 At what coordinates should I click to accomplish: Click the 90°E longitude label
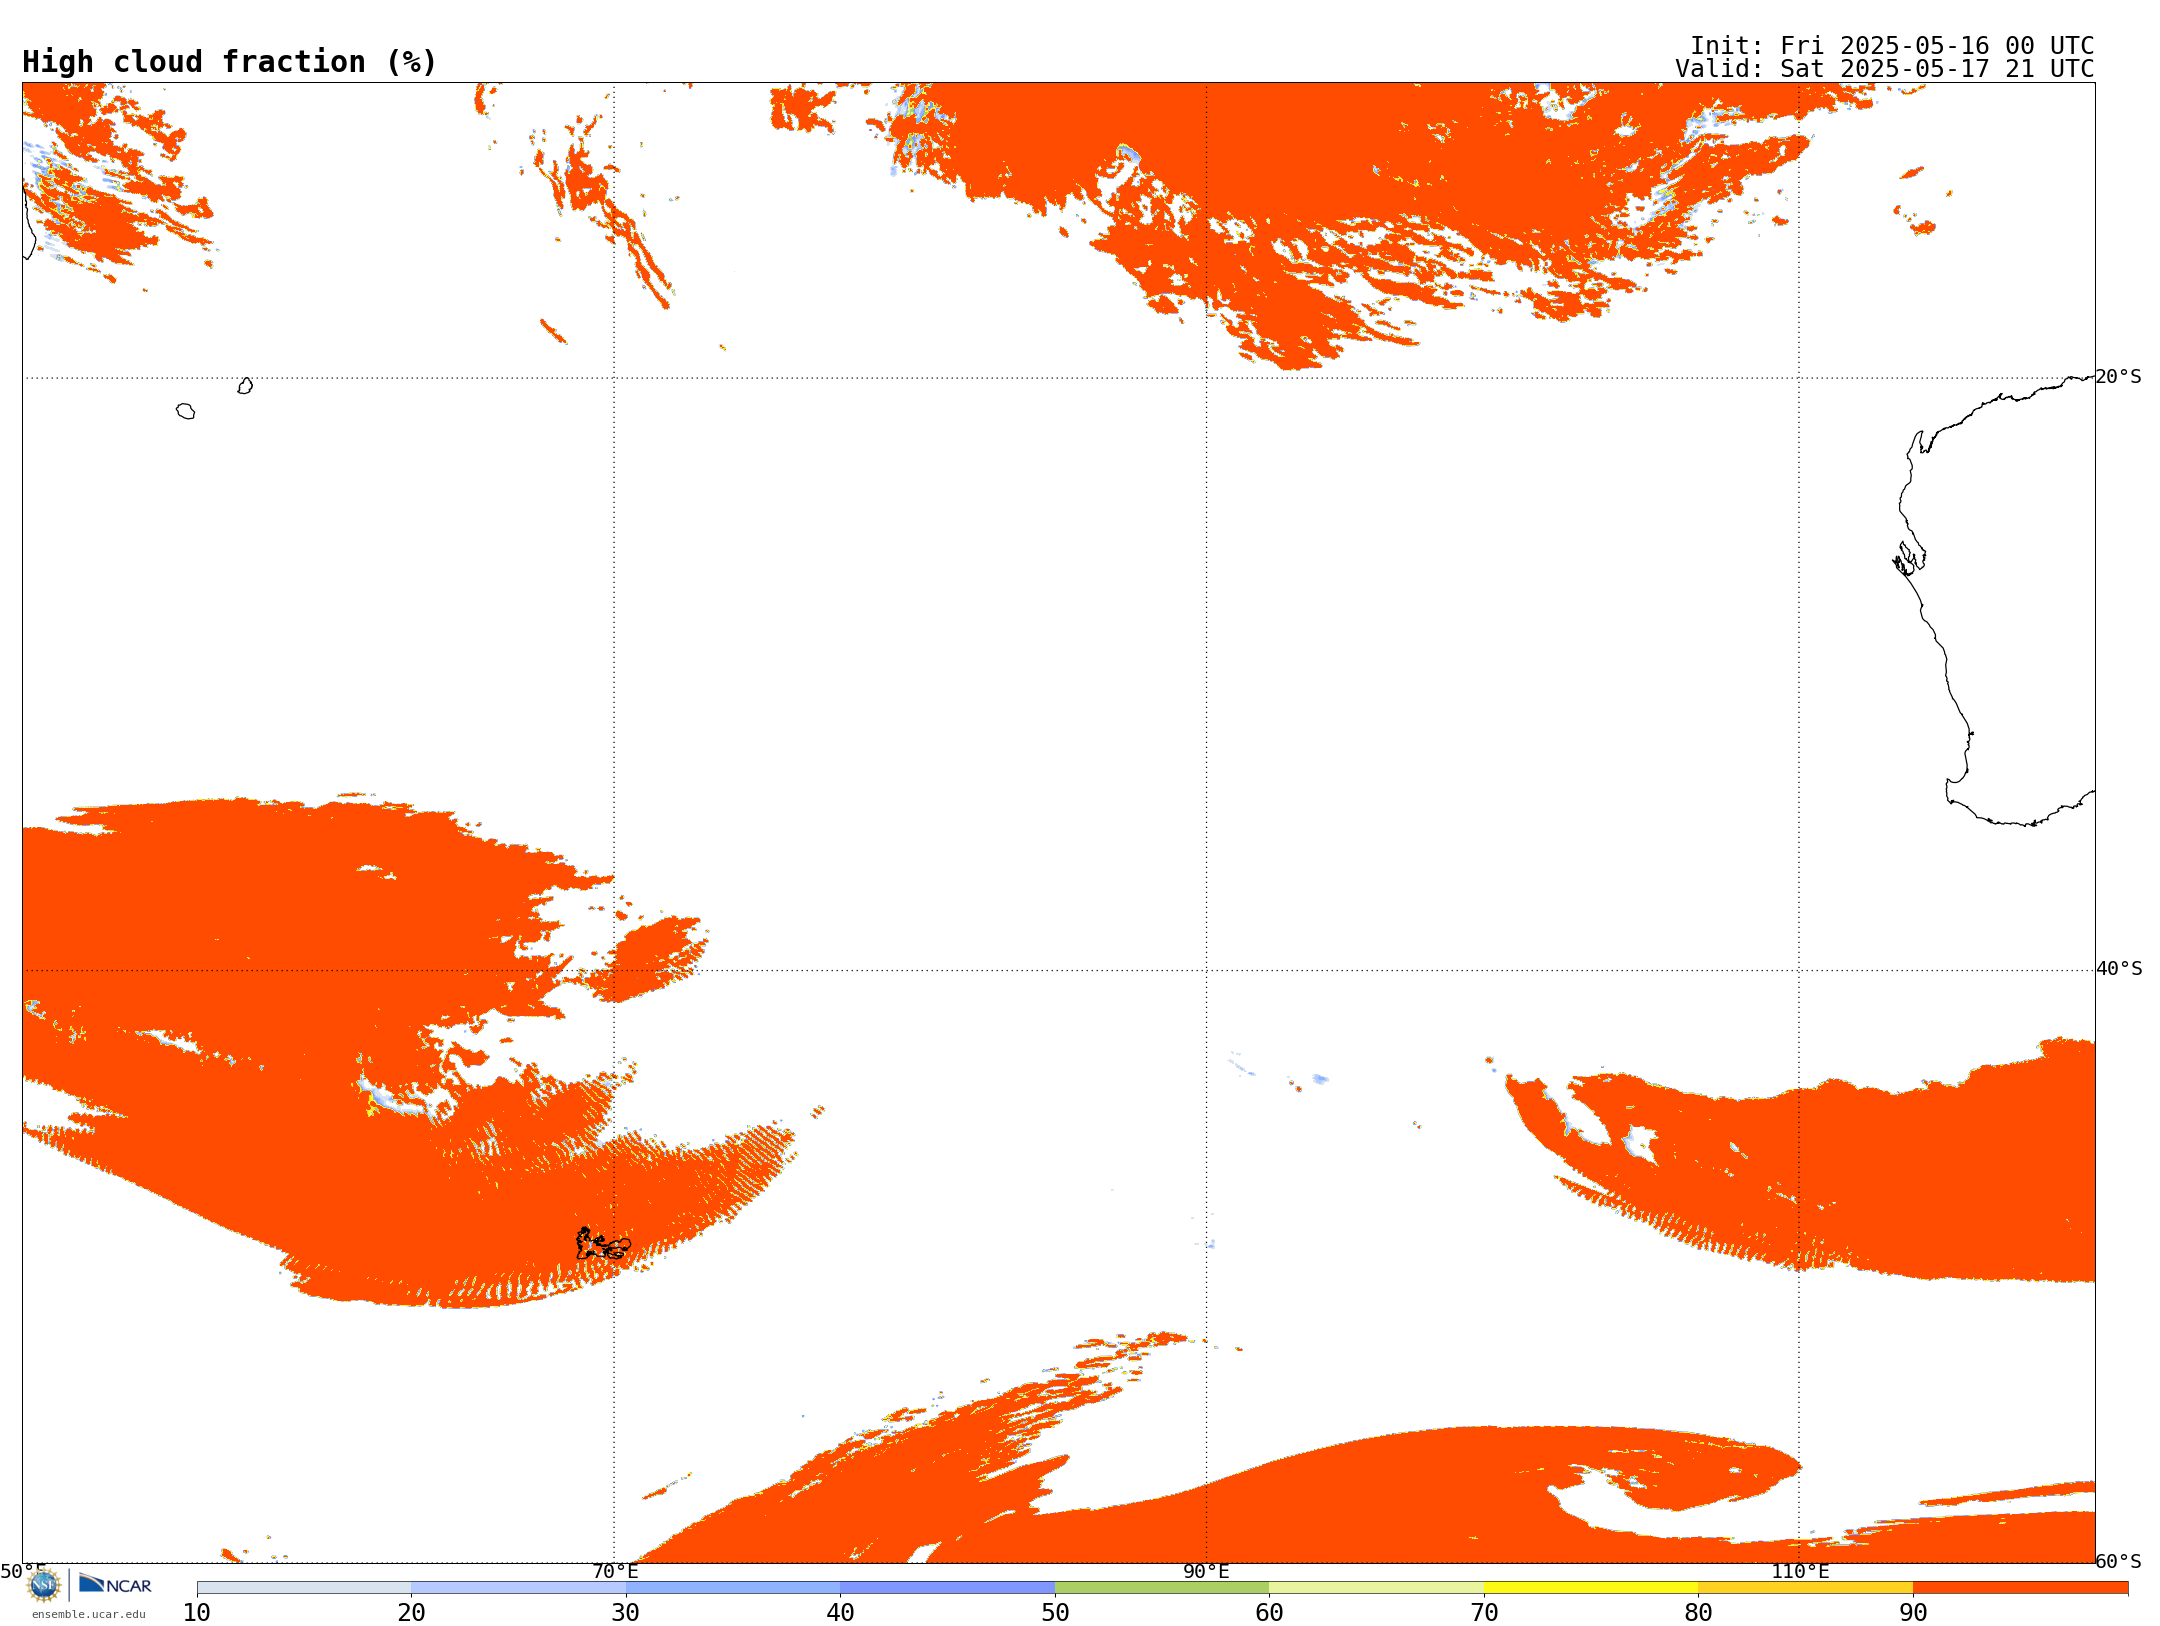pyautogui.click(x=1206, y=1571)
